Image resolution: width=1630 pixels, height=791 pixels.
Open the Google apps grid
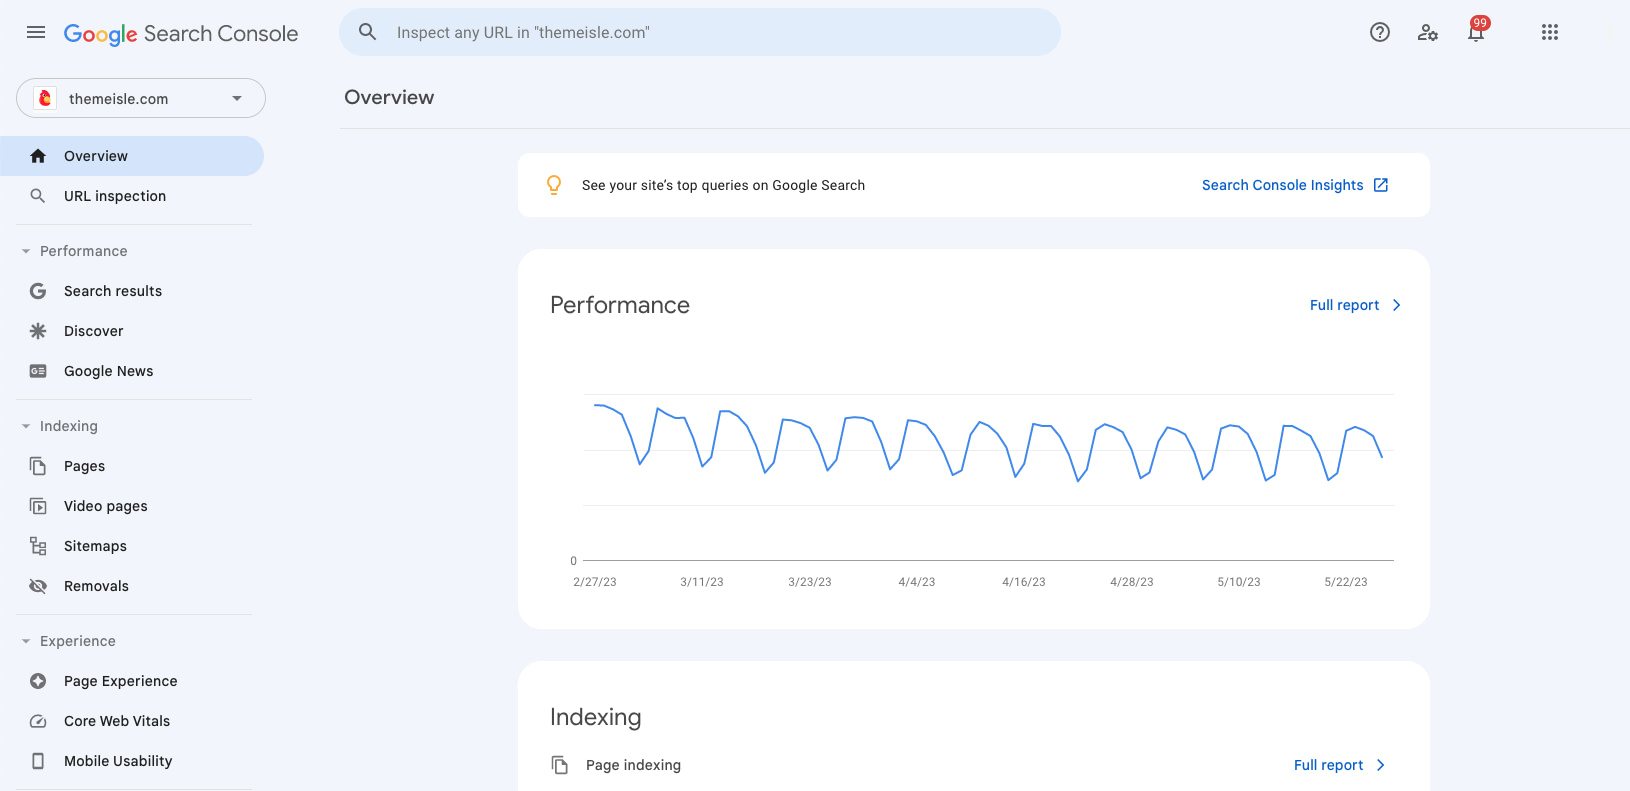tap(1550, 32)
